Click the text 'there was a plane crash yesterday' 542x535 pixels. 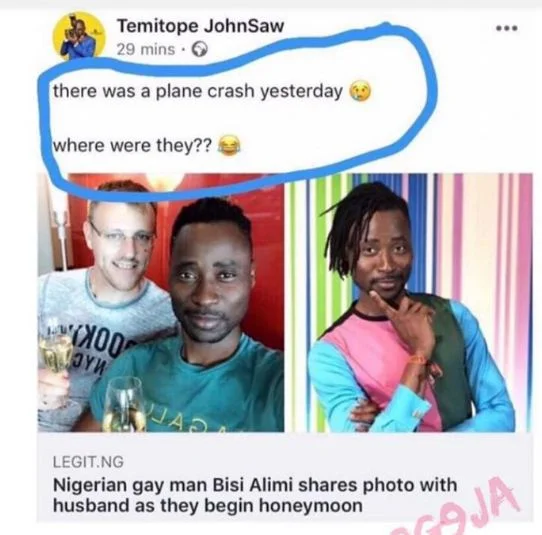(x=198, y=91)
